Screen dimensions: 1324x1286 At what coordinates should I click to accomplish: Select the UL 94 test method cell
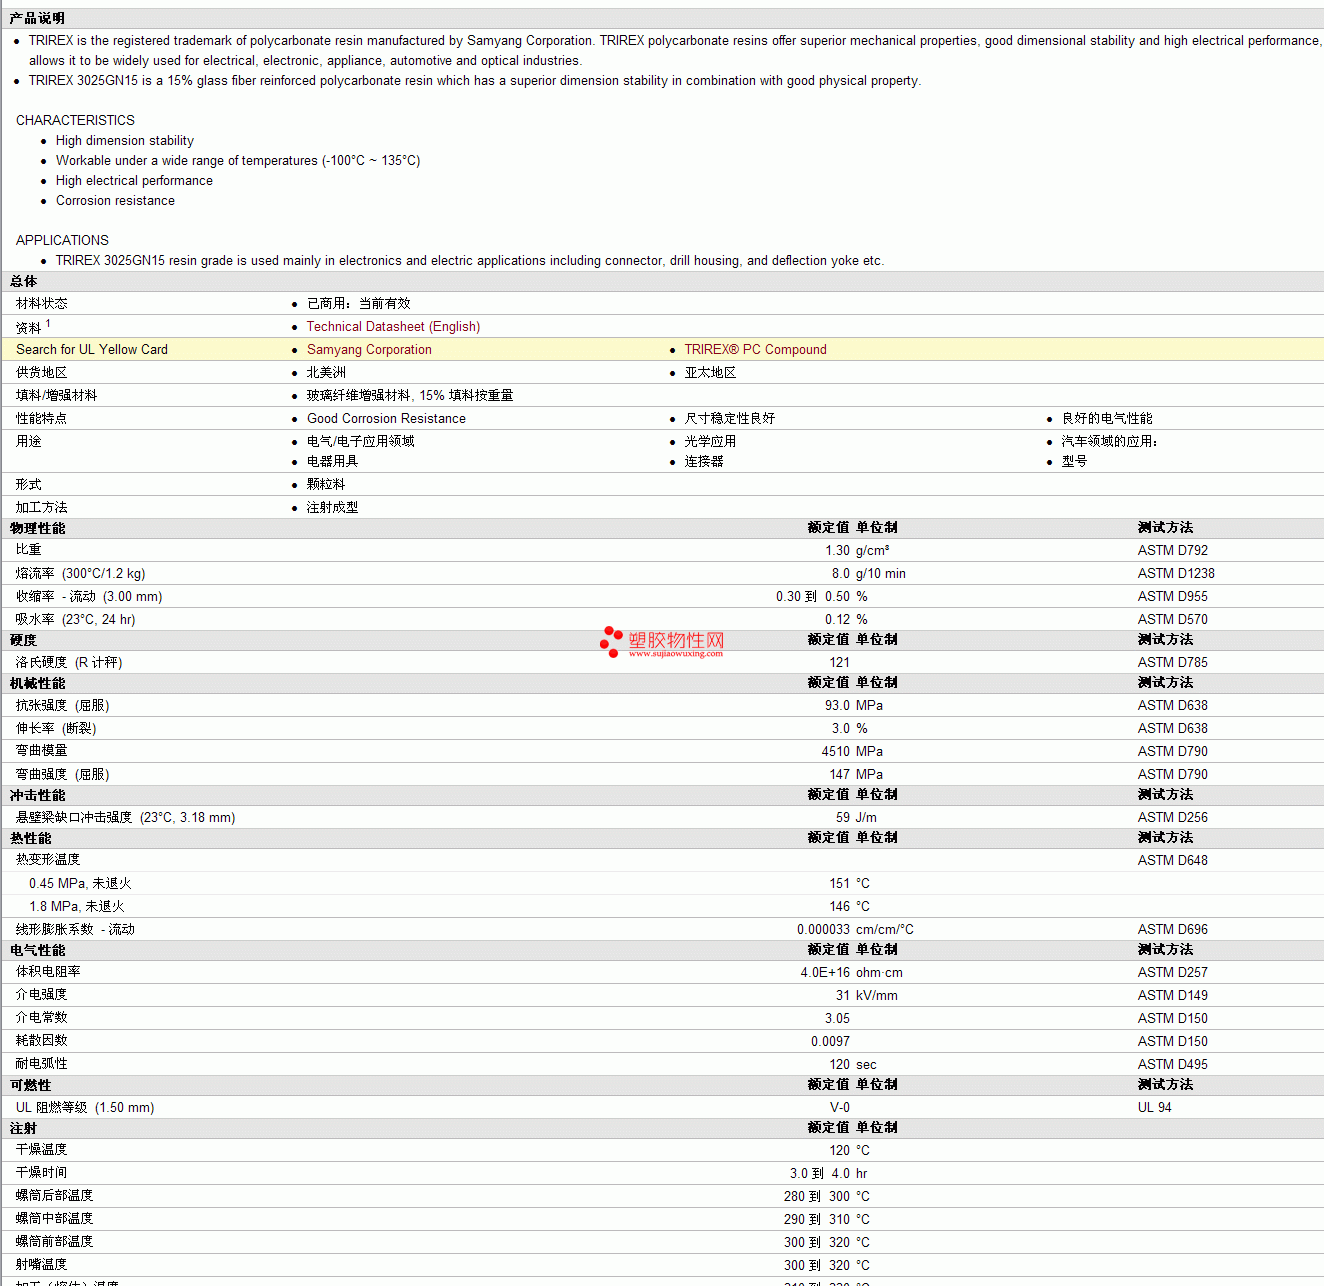point(1154,1108)
